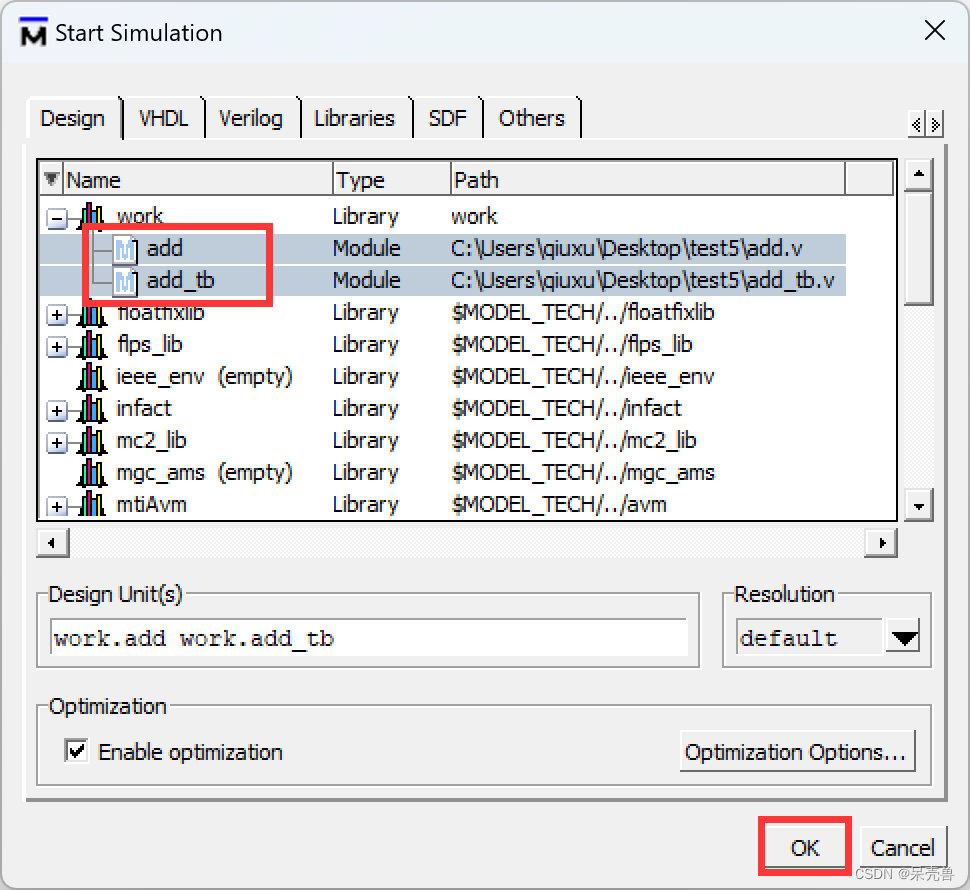Switch to the Libraries tab

tap(355, 117)
